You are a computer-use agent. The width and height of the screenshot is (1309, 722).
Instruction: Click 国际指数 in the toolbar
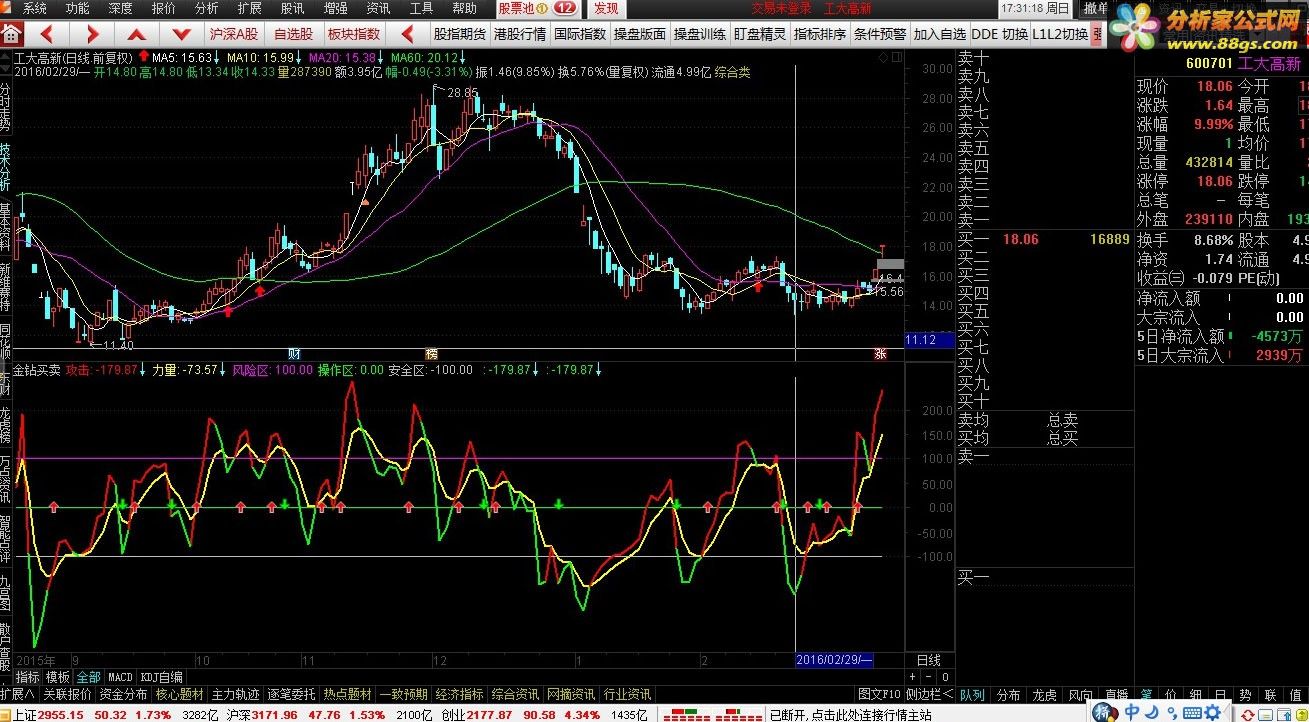click(x=580, y=34)
